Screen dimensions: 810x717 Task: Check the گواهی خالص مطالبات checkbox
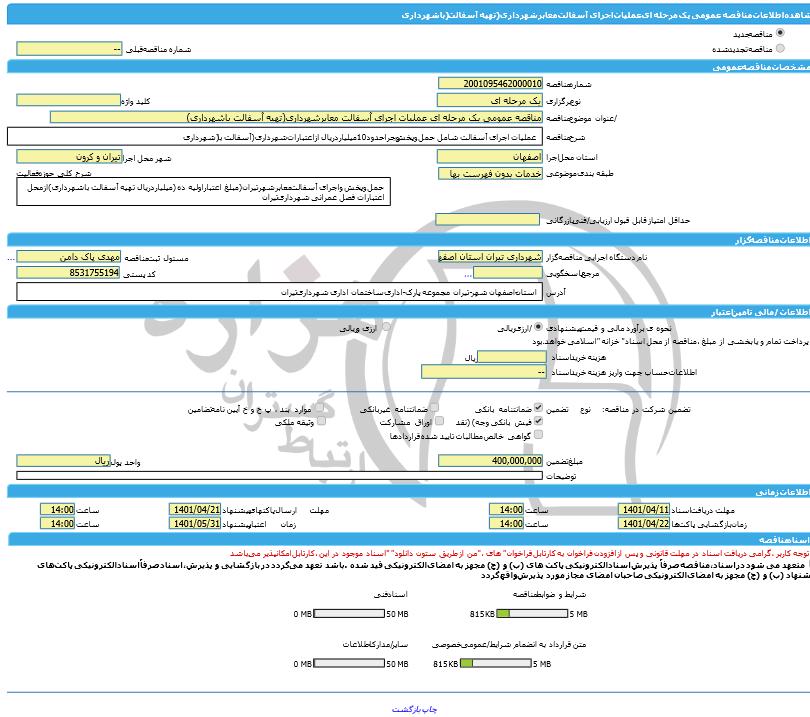pyautogui.click(x=540, y=436)
